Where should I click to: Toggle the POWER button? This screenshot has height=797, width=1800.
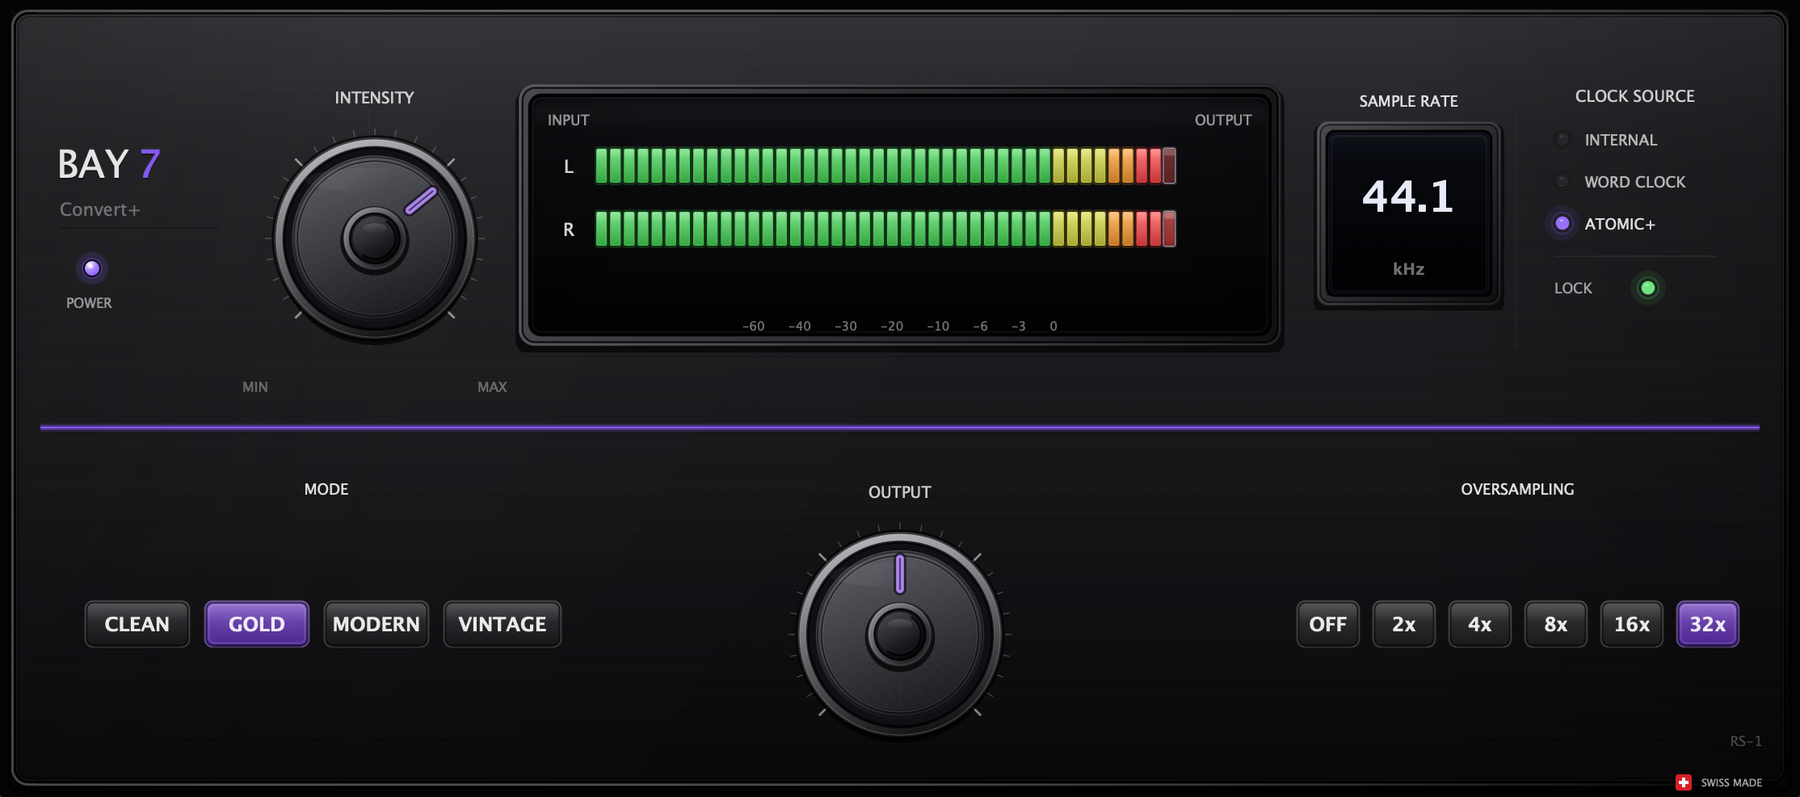point(92,268)
